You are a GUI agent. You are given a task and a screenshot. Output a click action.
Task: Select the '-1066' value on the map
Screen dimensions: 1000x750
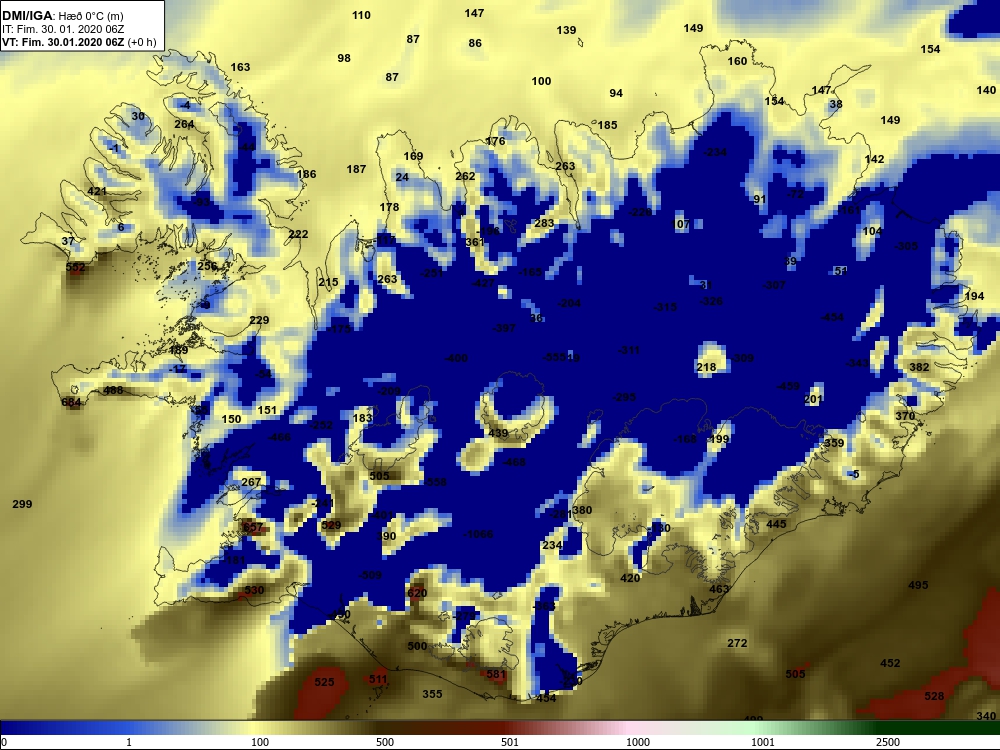[479, 534]
